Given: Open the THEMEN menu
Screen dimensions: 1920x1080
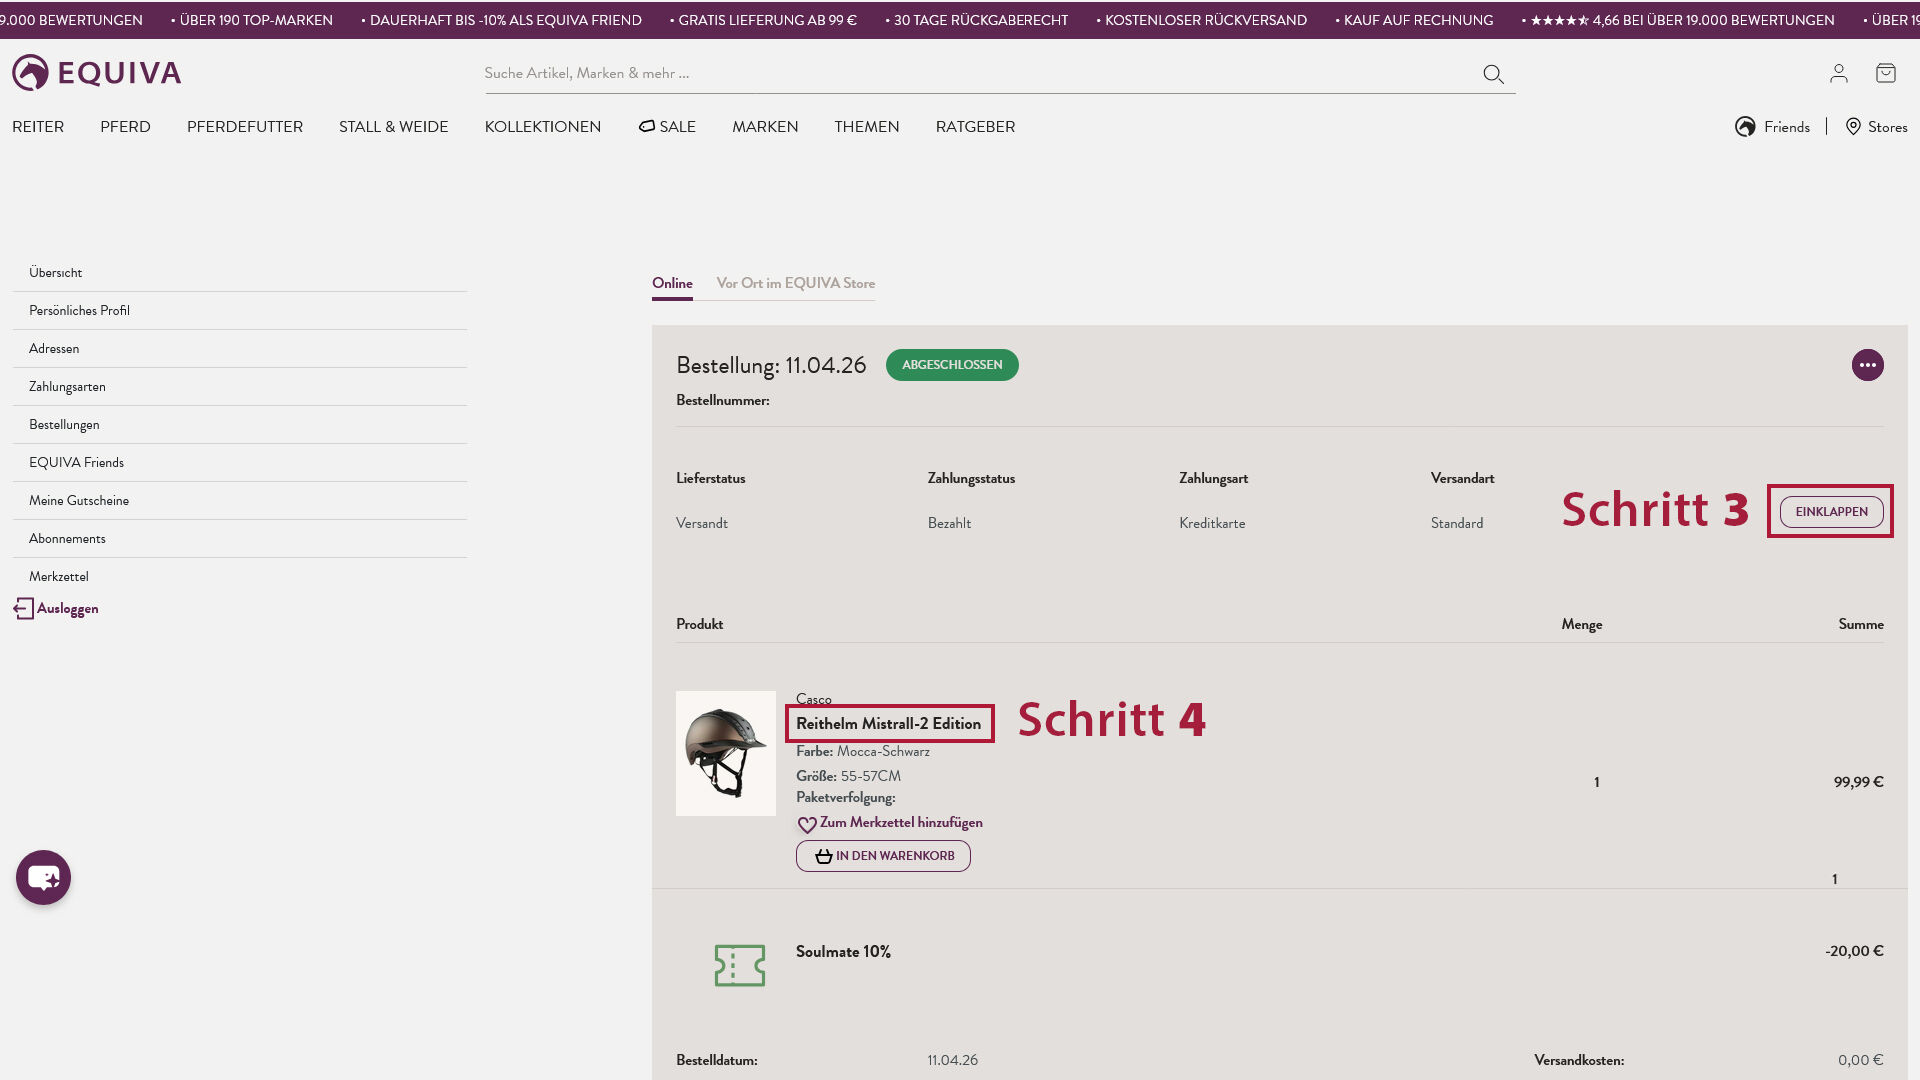Looking at the screenshot, I should tap(867, 127).
